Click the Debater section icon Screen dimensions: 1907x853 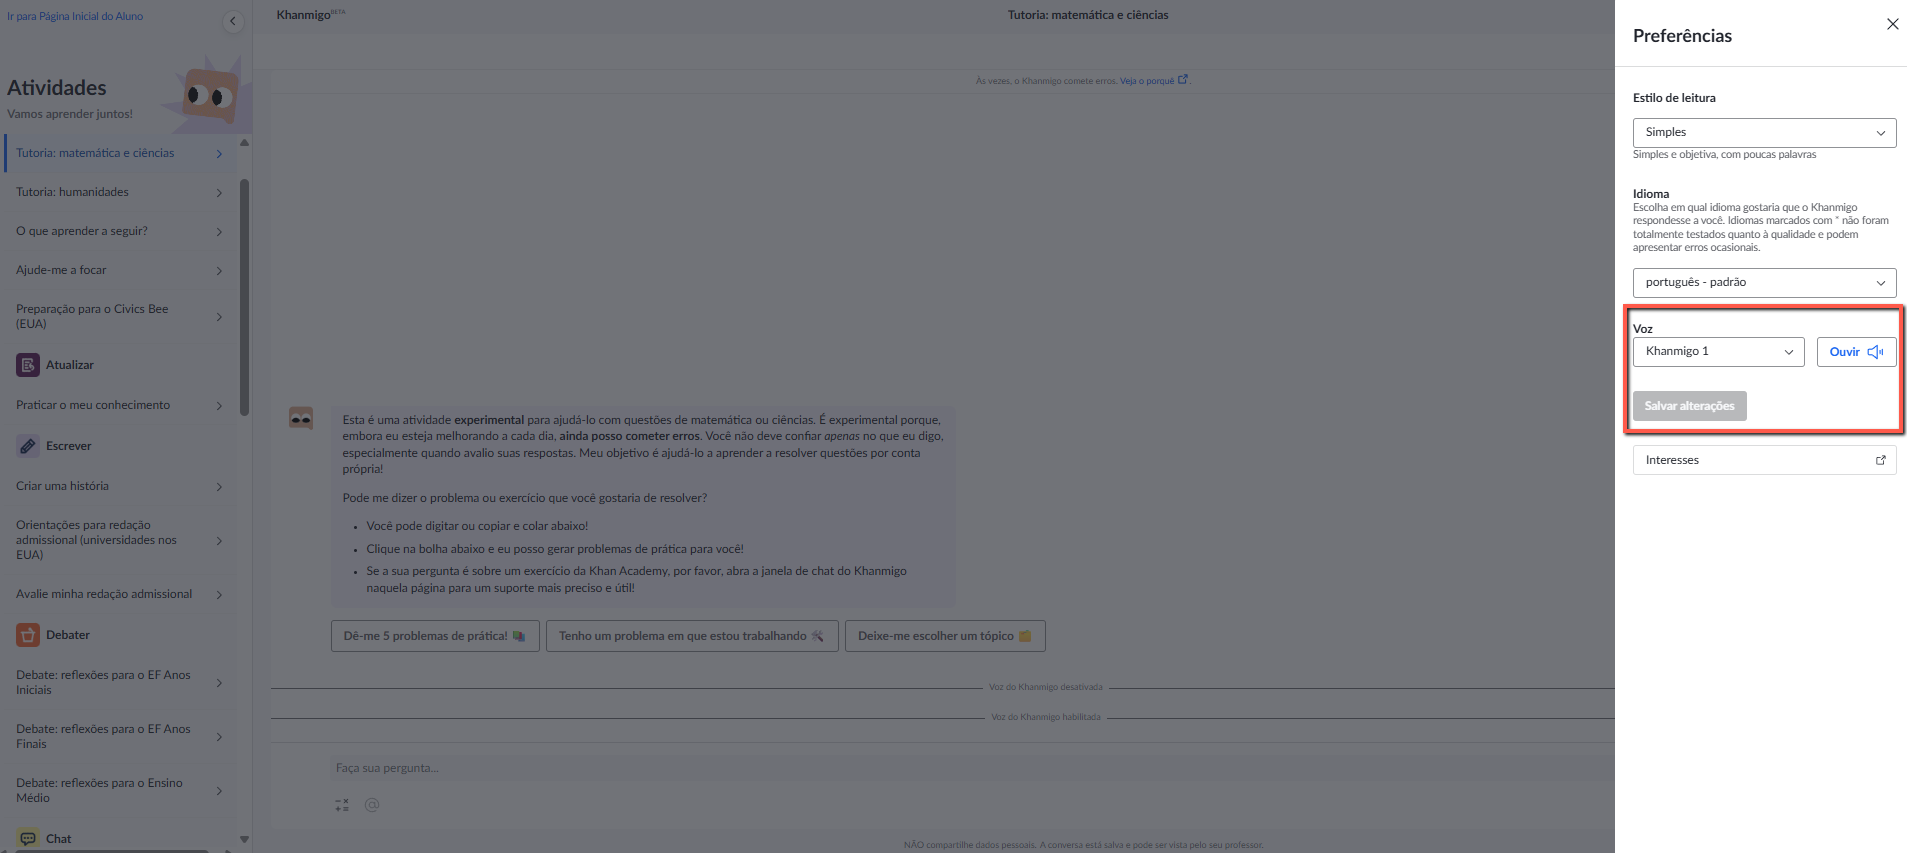click(x=28, y=635)
